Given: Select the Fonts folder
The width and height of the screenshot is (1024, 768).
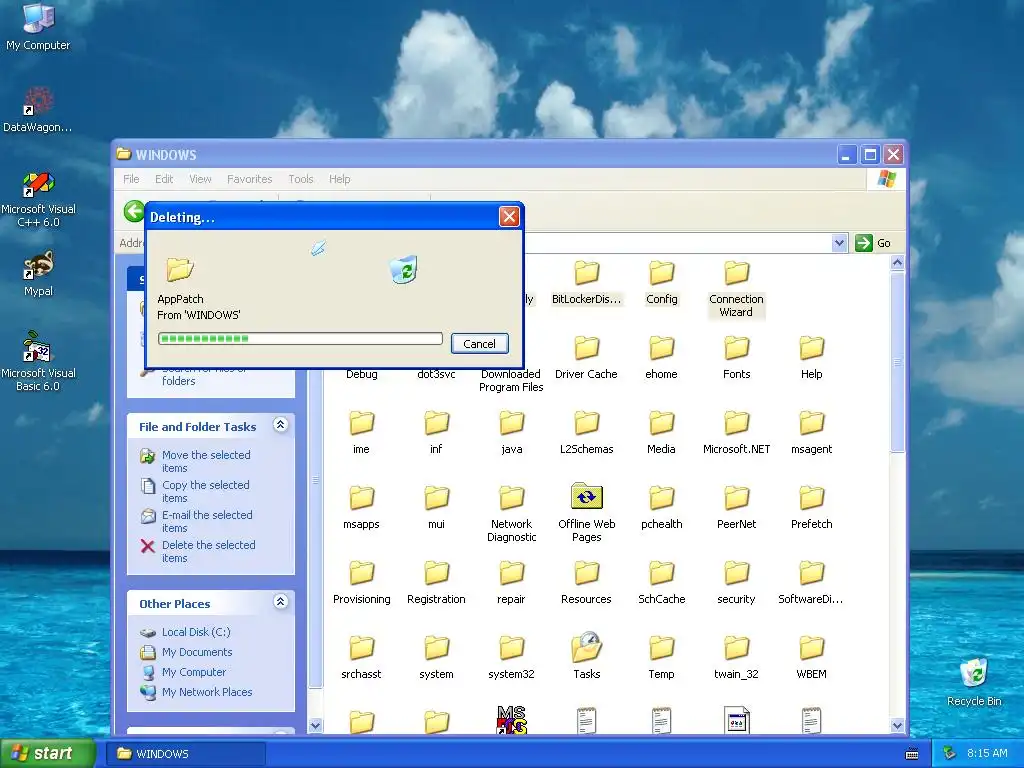Looking at the screenshot, I should coord(737,357).
